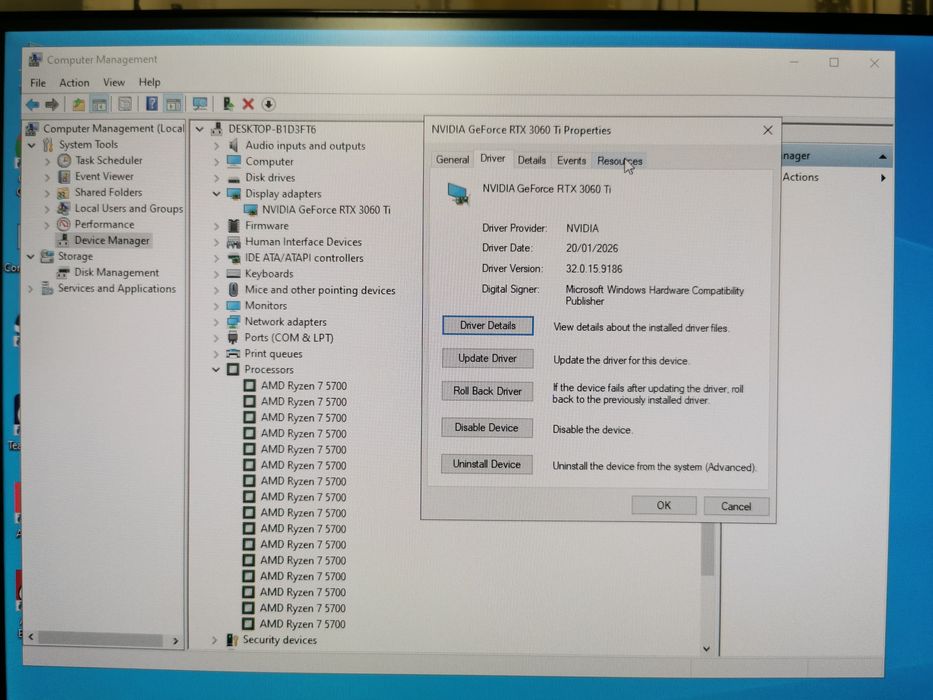Select Task Scheduler clock icon in tree
Viewport: 933px width, 700px height.
point(64,161)
